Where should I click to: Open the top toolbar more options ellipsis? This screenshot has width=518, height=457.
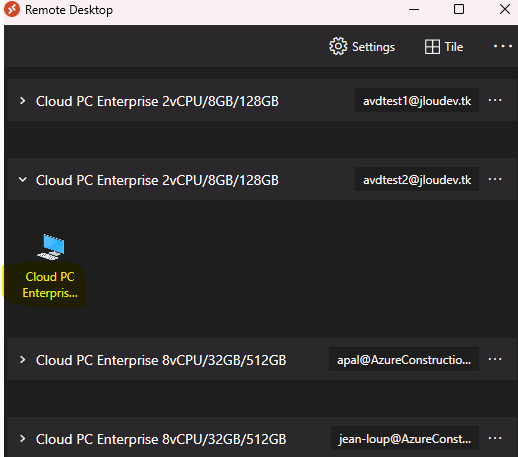click(503, 46)
